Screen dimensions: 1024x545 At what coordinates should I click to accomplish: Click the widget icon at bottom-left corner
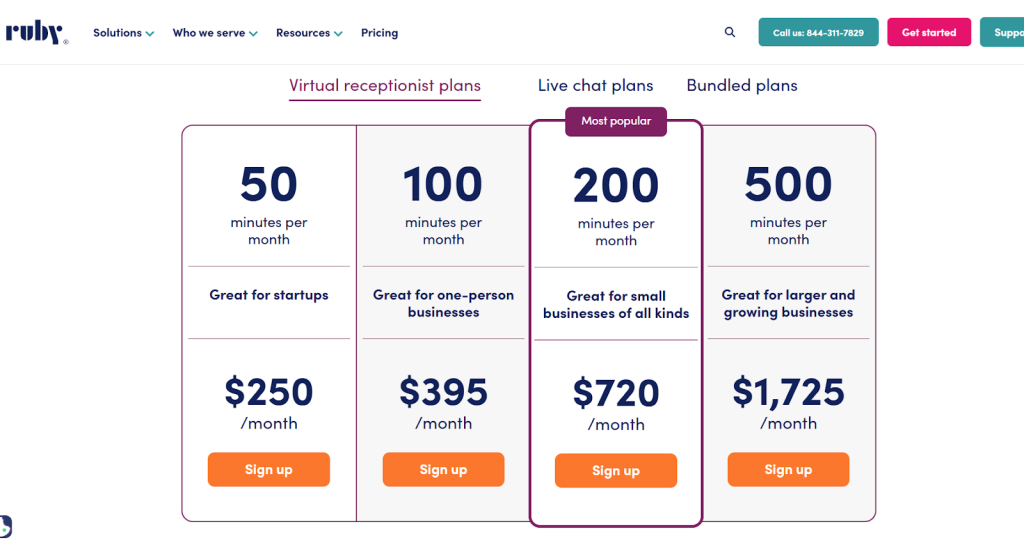point(5,527)
